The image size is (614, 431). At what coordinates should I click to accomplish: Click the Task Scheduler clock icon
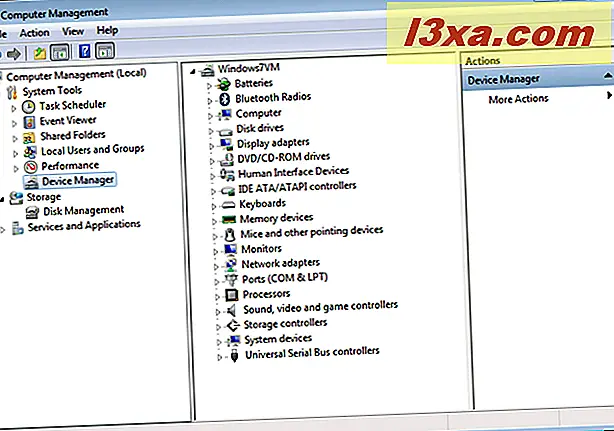[29, 106]
